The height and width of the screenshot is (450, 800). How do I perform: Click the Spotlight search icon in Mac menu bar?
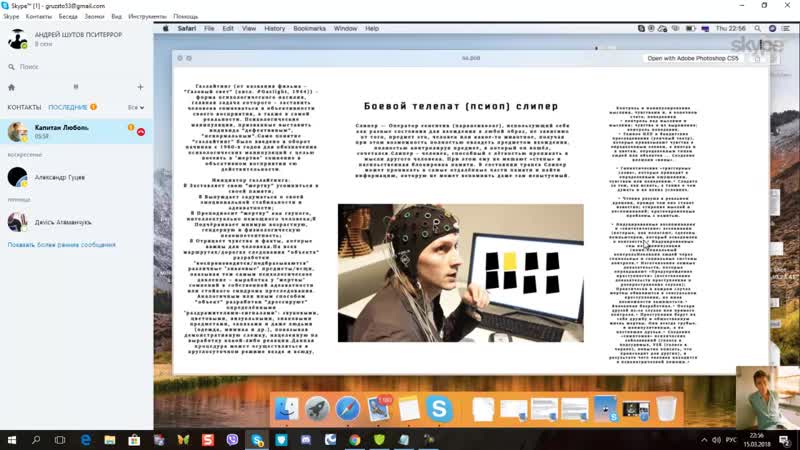[x=758, y=29]
